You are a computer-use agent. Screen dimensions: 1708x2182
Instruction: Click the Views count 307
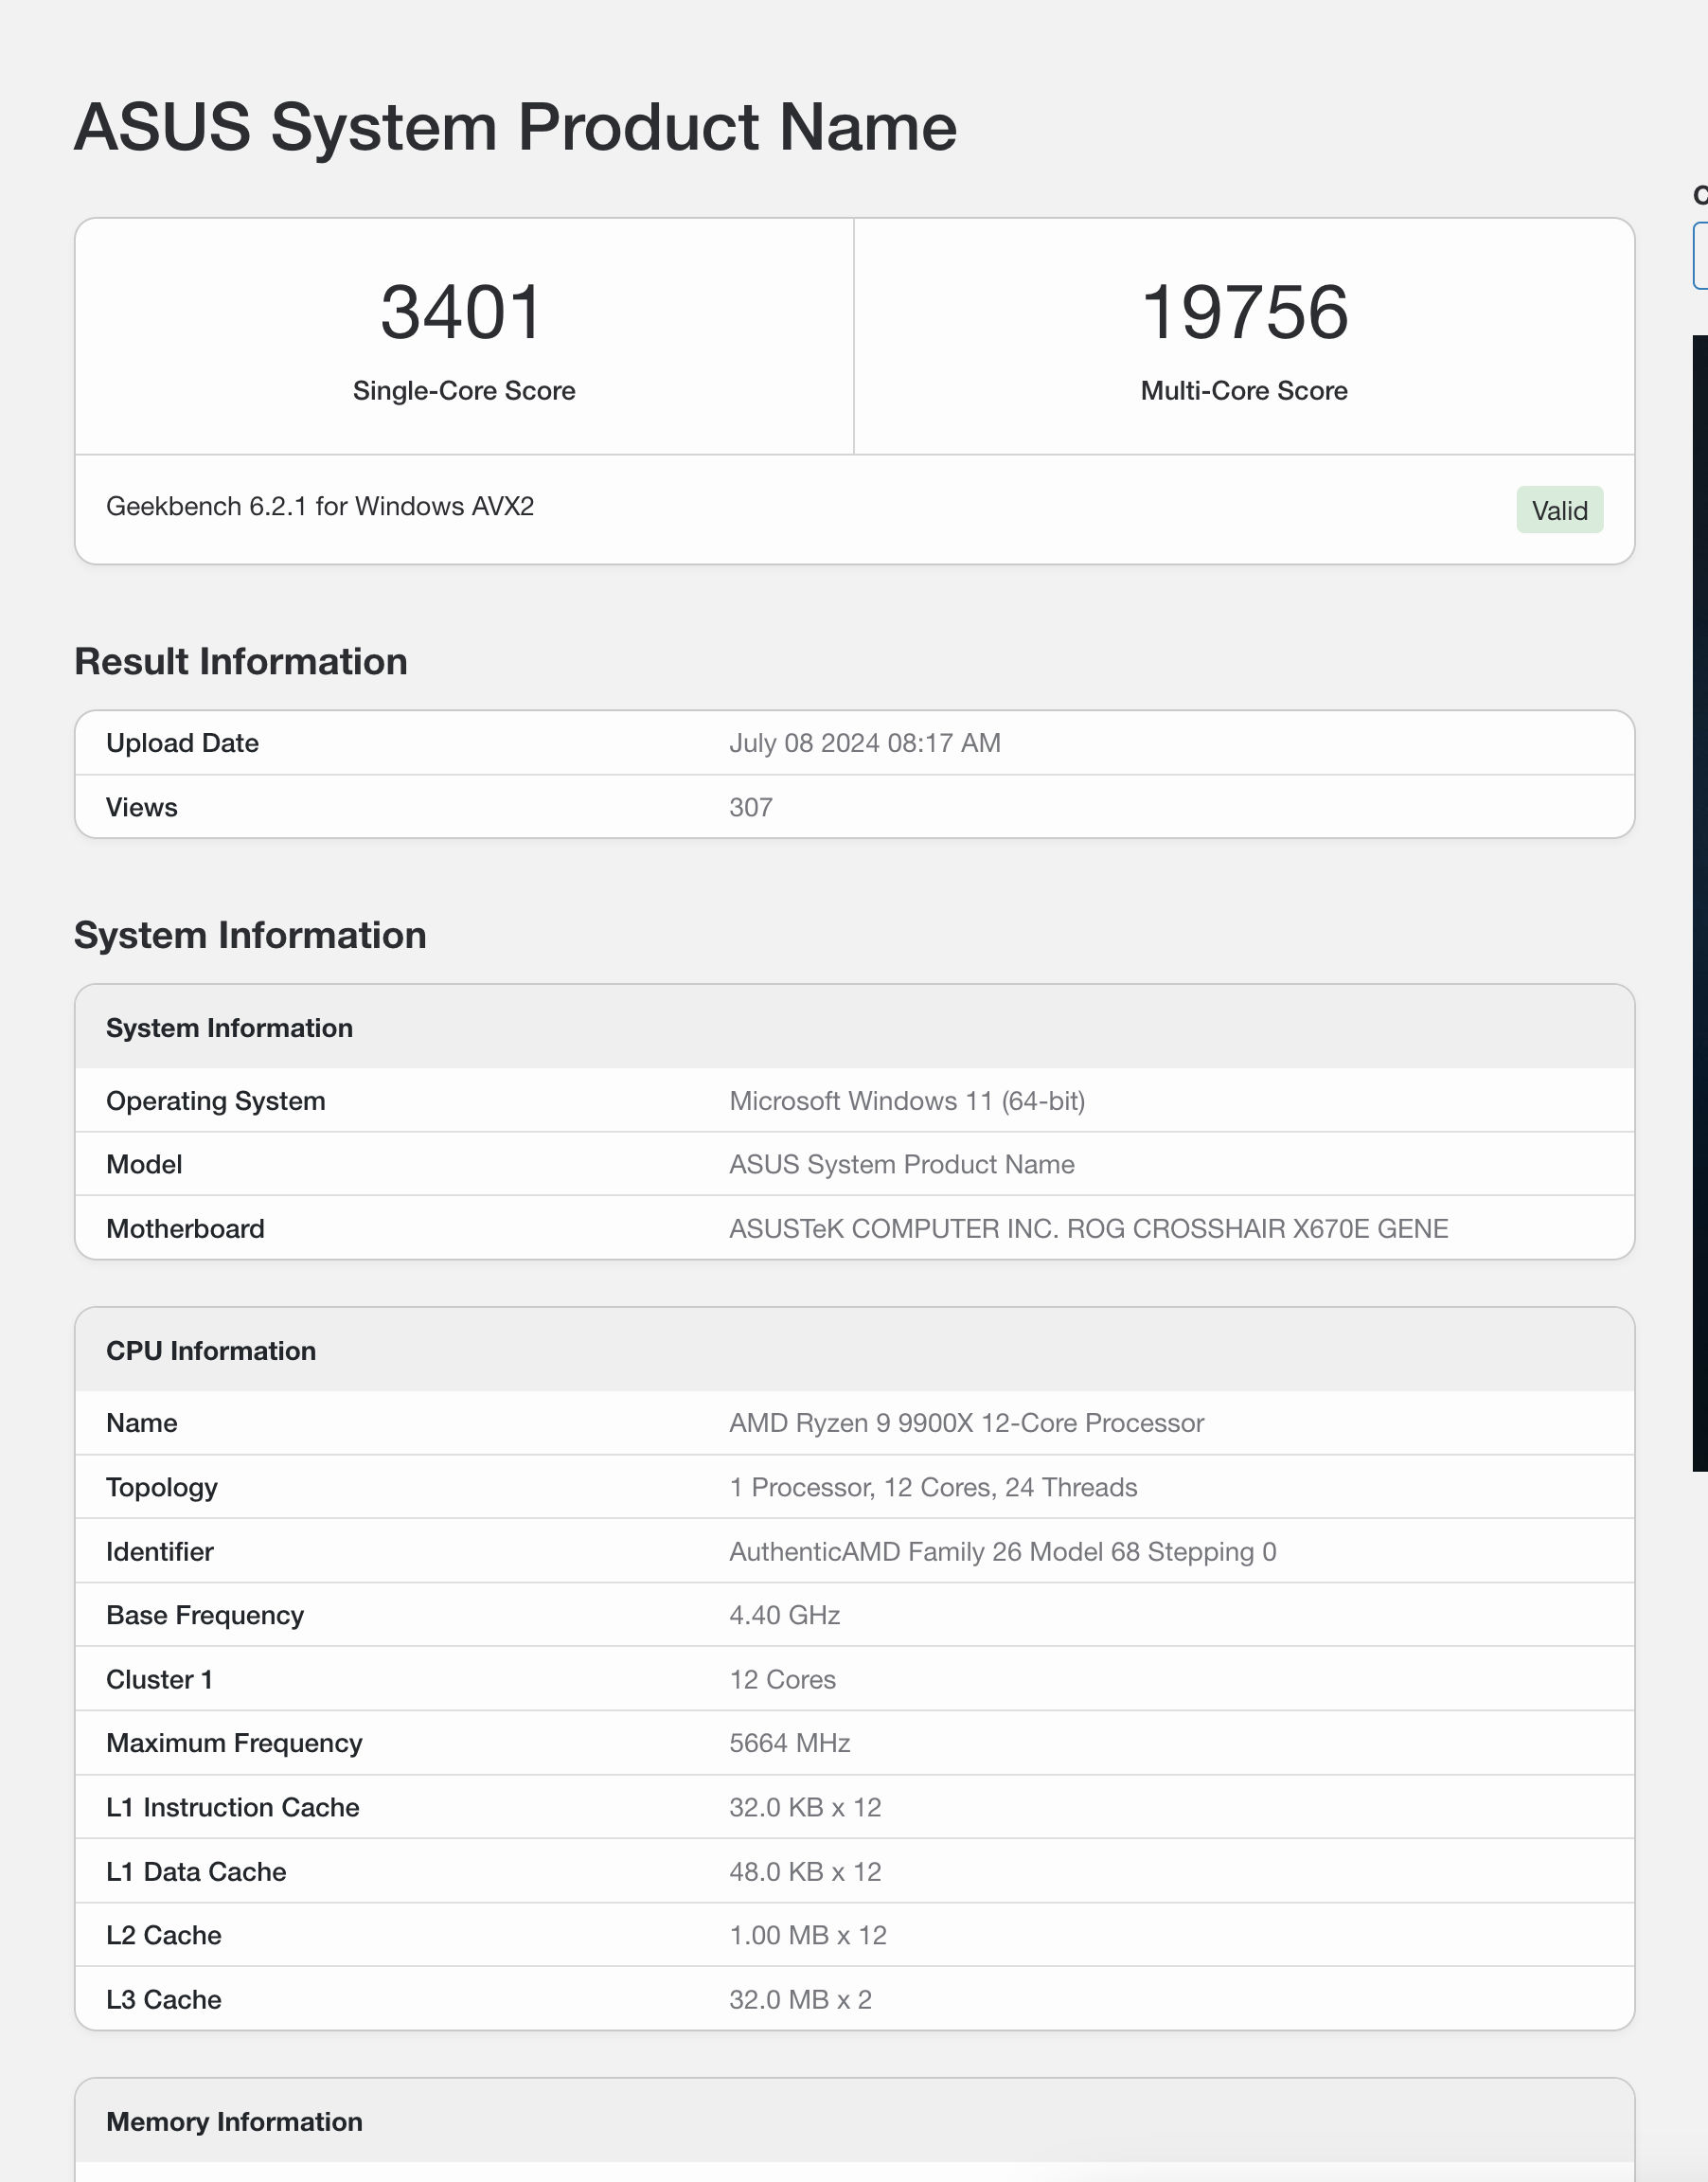pos(751,807)
